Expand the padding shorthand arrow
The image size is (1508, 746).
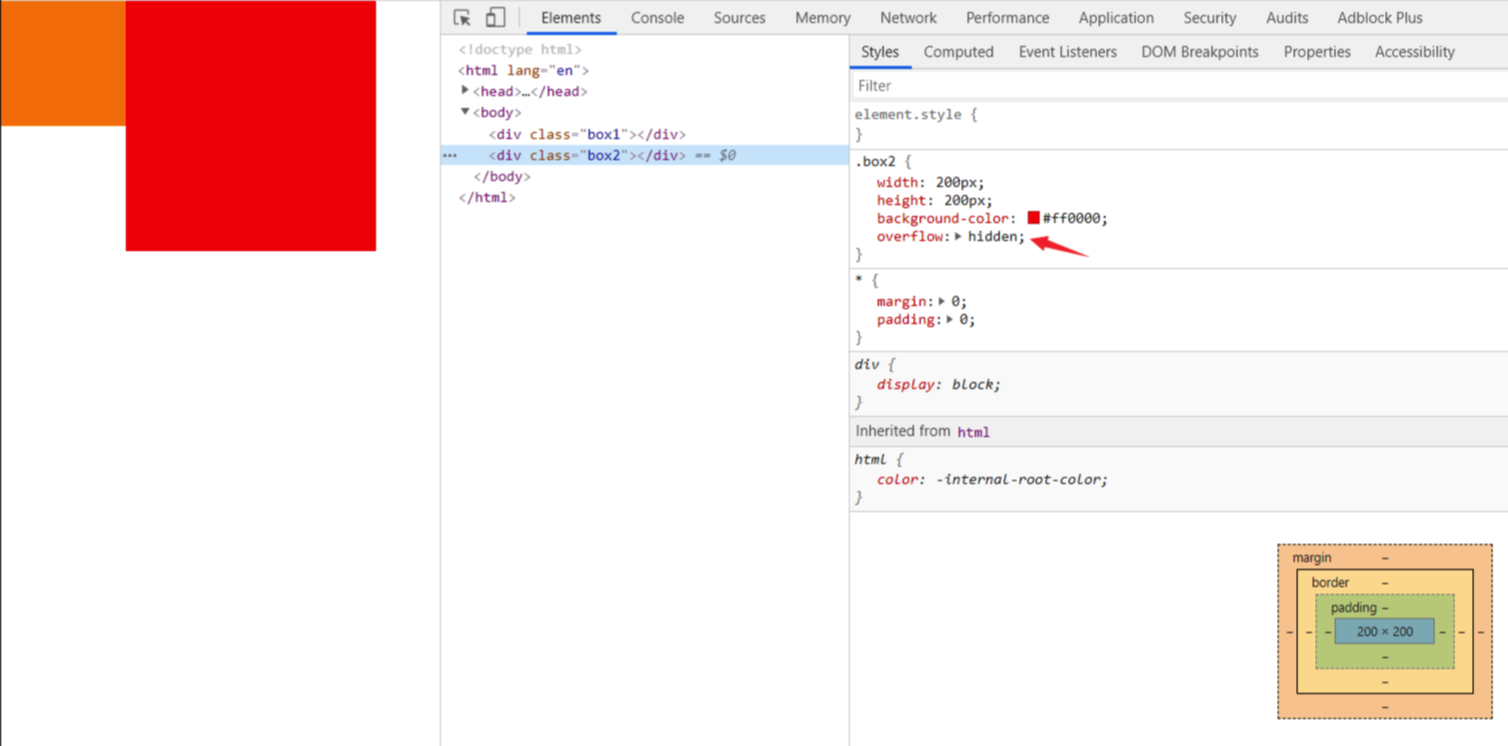tap(950, 320)
